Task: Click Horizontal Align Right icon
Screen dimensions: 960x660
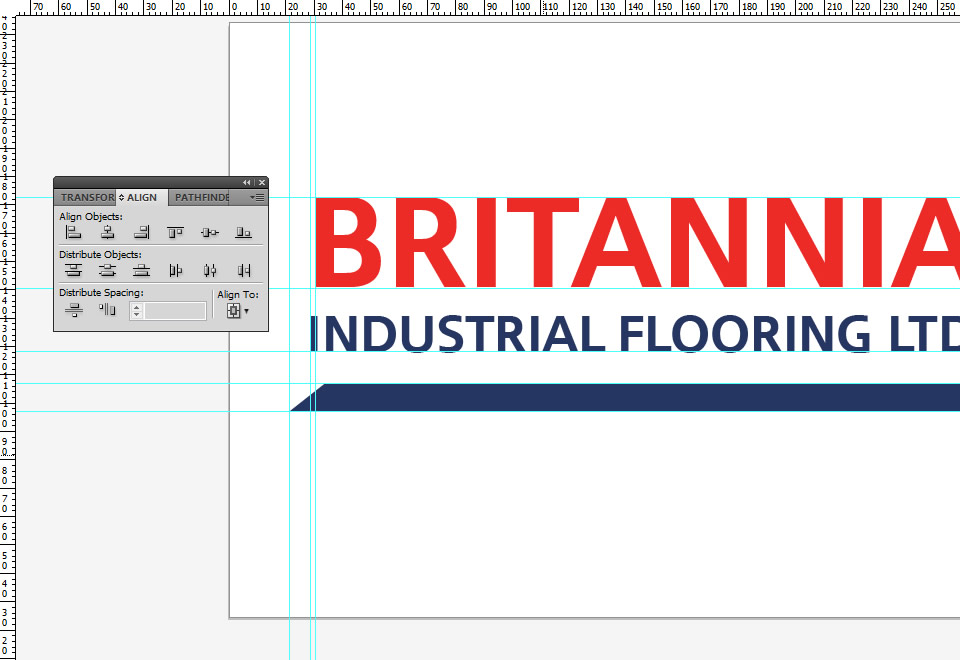Action: [141, 232]
